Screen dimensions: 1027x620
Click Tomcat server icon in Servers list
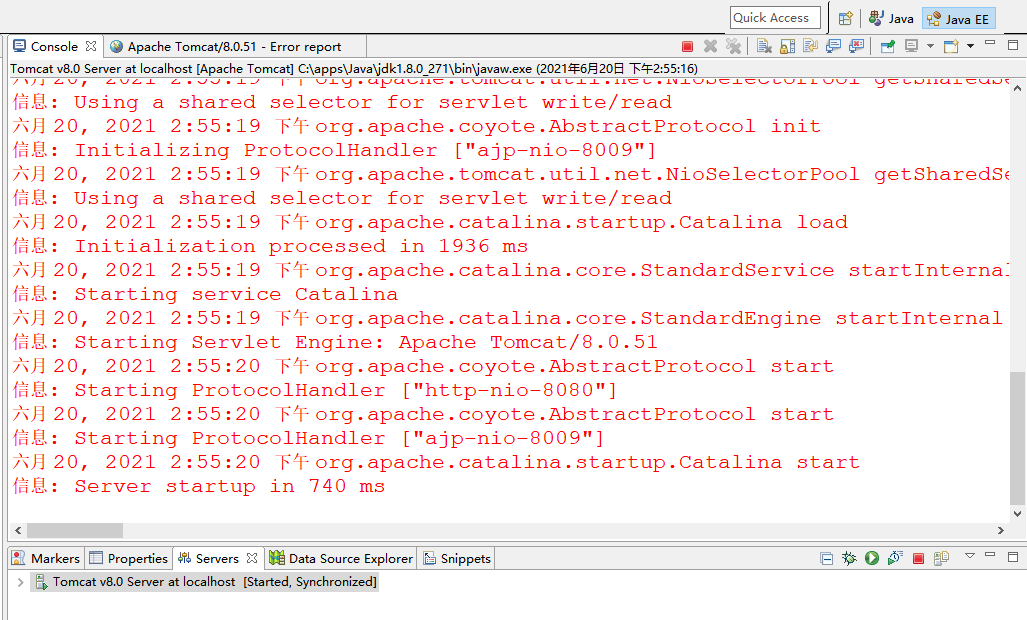(41, 581)
